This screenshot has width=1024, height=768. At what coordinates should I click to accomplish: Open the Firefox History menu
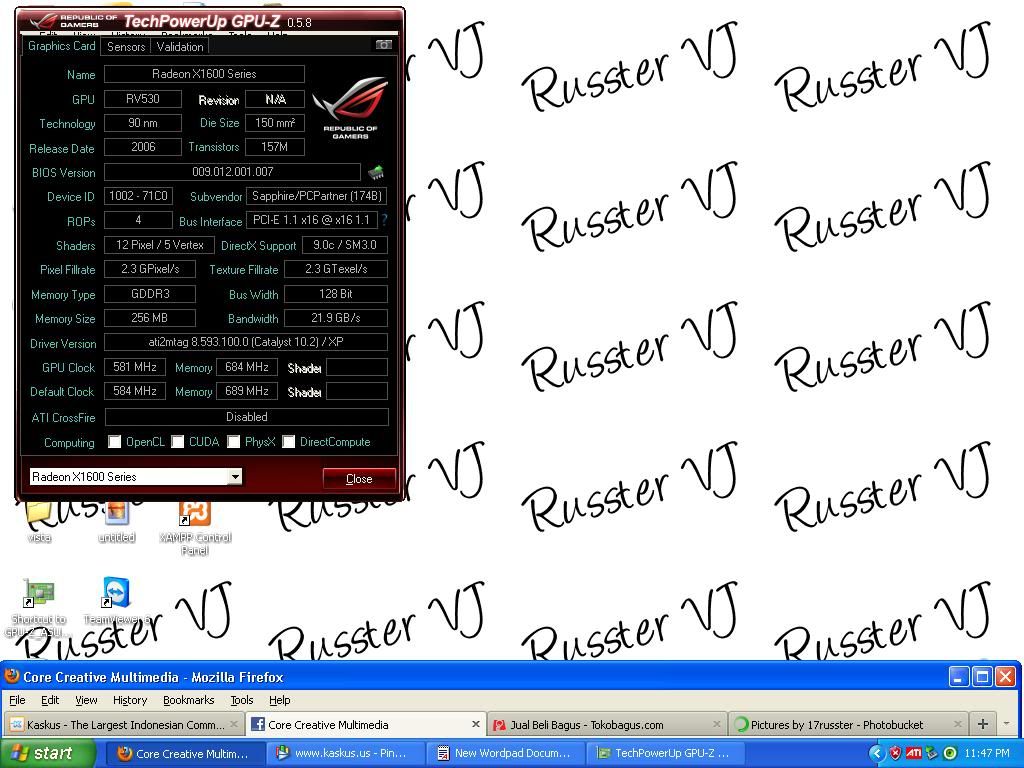tap(130, 700)
